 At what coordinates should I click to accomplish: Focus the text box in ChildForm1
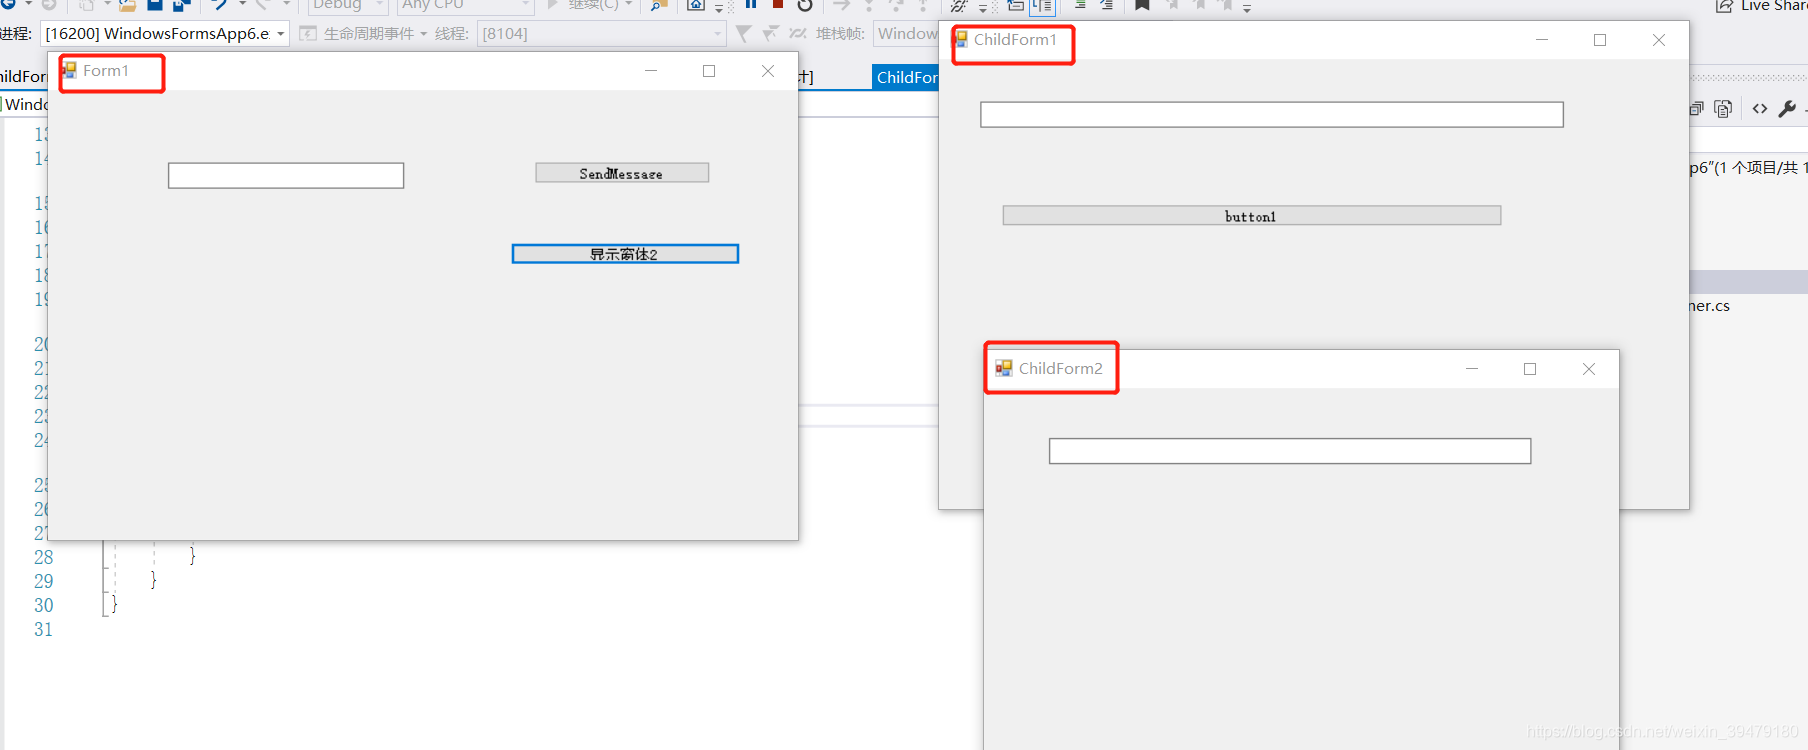point(1272,115)
